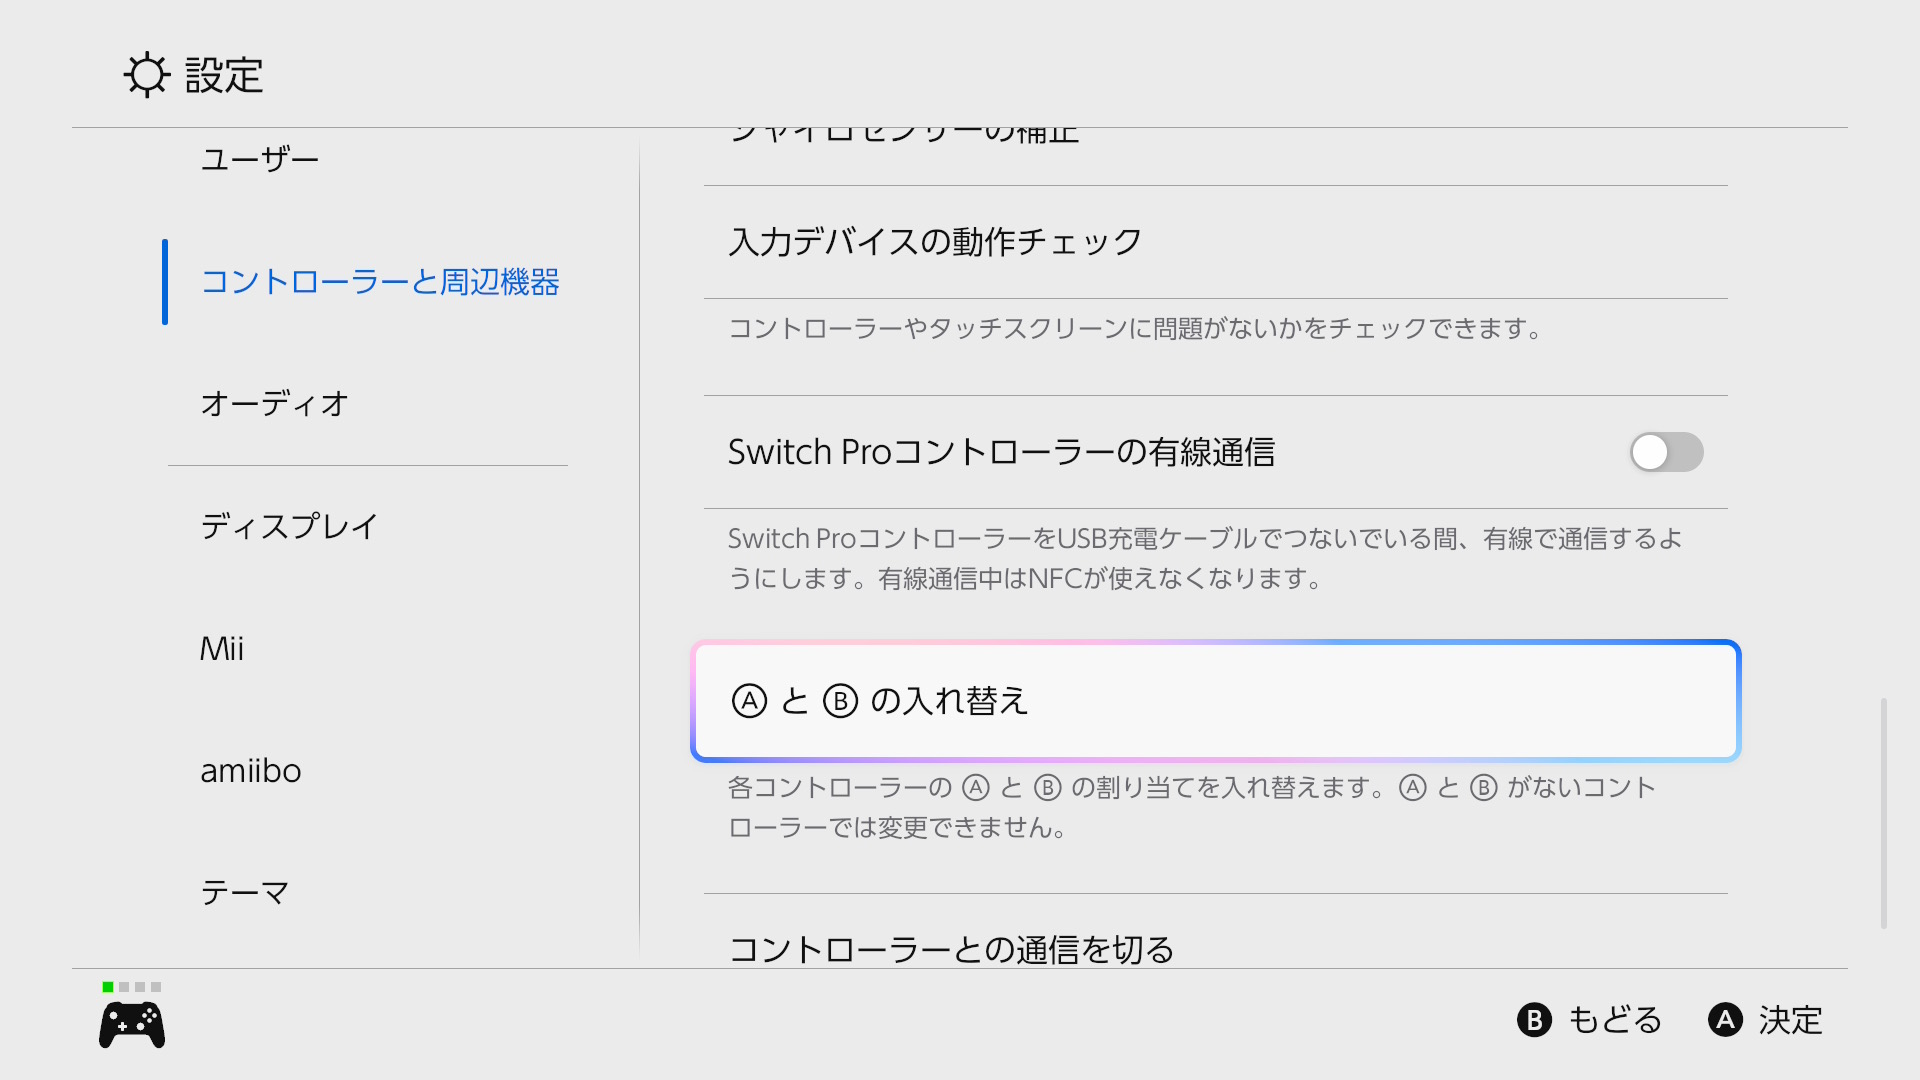The height and width of the screenshot is (1080, 1920).
Task: Click the controller icon at bottom left
Action: point(132,1026)
